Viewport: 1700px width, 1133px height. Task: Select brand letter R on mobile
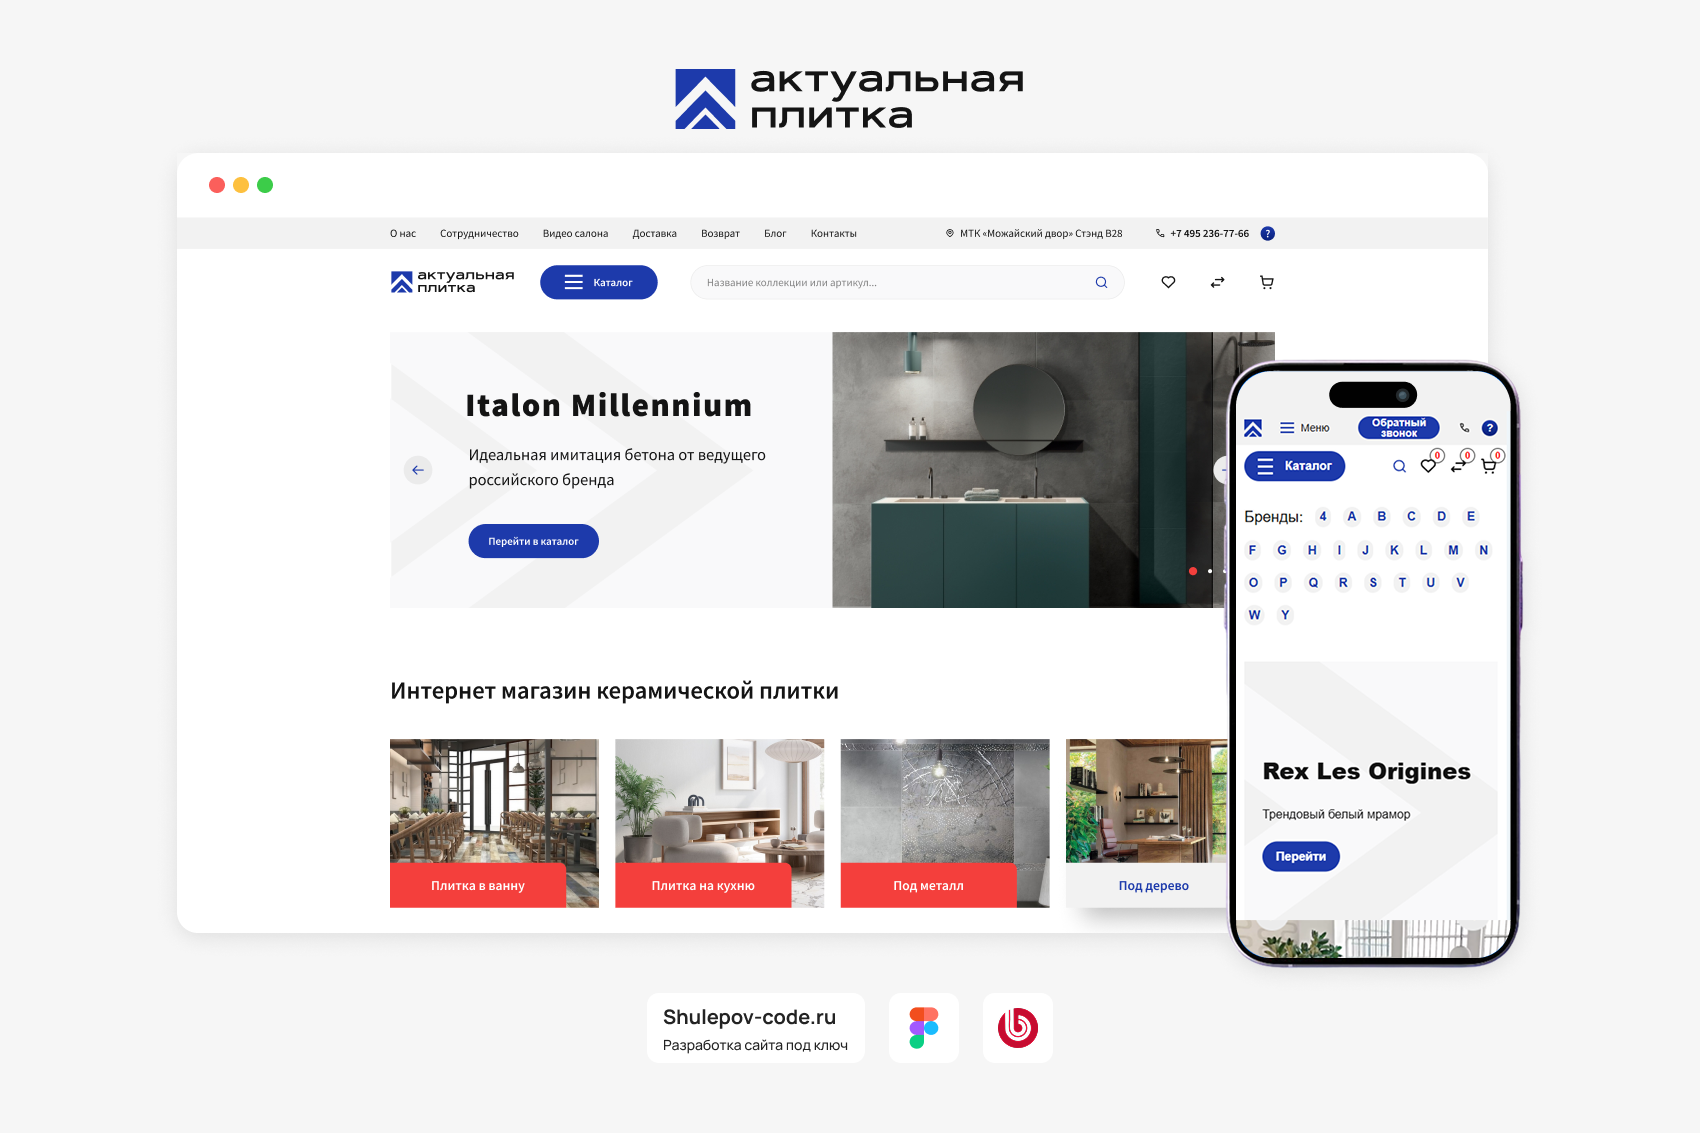tap(1343, 583)
